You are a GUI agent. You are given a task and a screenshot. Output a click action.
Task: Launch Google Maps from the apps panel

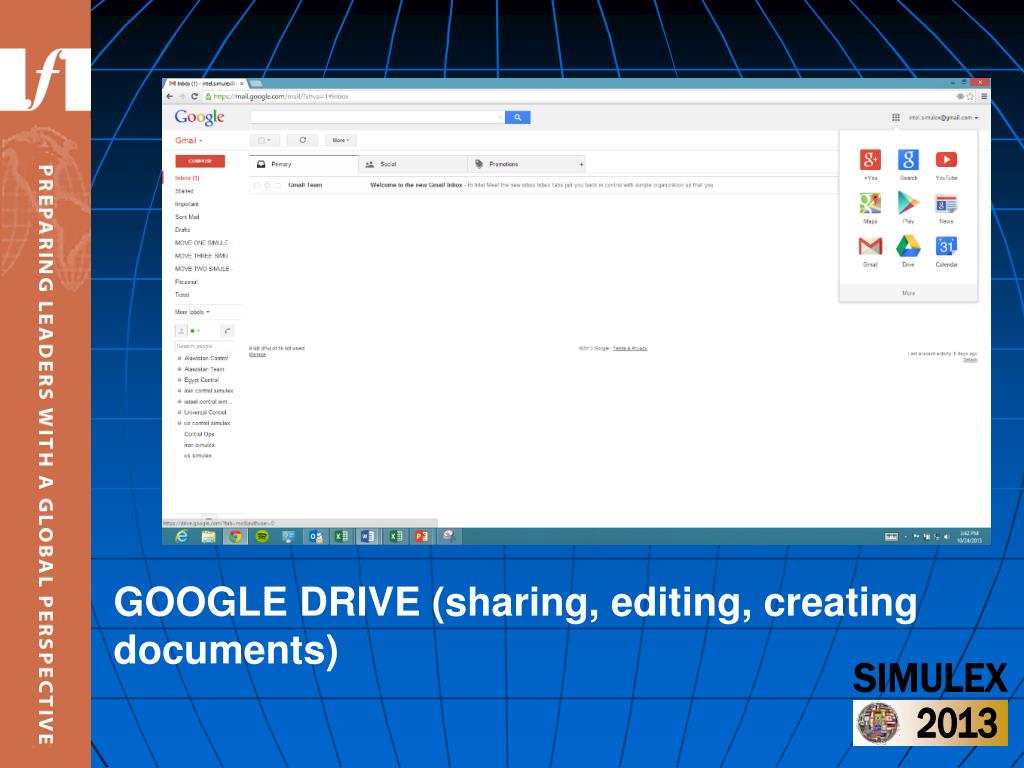coord(870,204)
